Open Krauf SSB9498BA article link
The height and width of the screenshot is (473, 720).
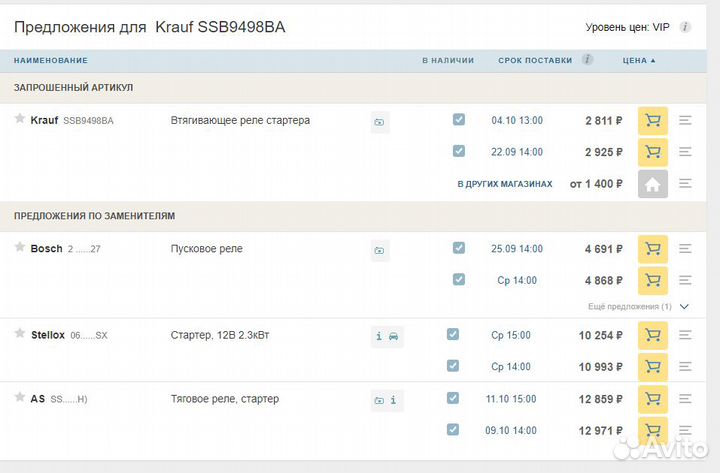pos(88,121)
